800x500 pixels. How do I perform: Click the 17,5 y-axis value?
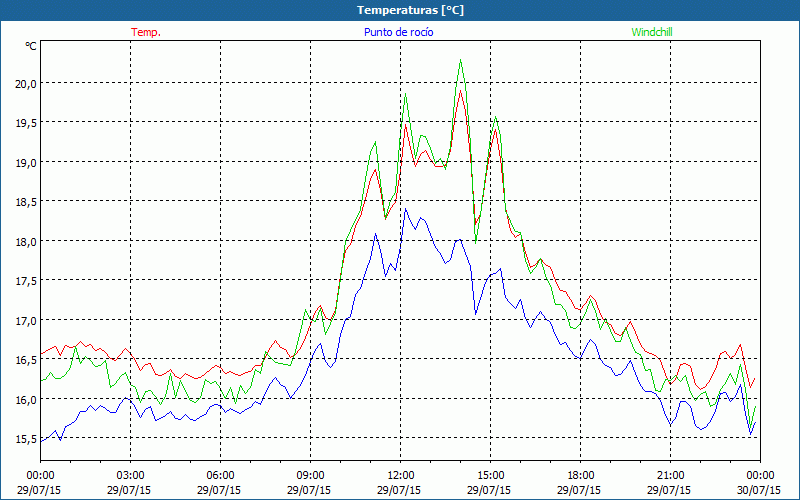click(x=26, y=281)
